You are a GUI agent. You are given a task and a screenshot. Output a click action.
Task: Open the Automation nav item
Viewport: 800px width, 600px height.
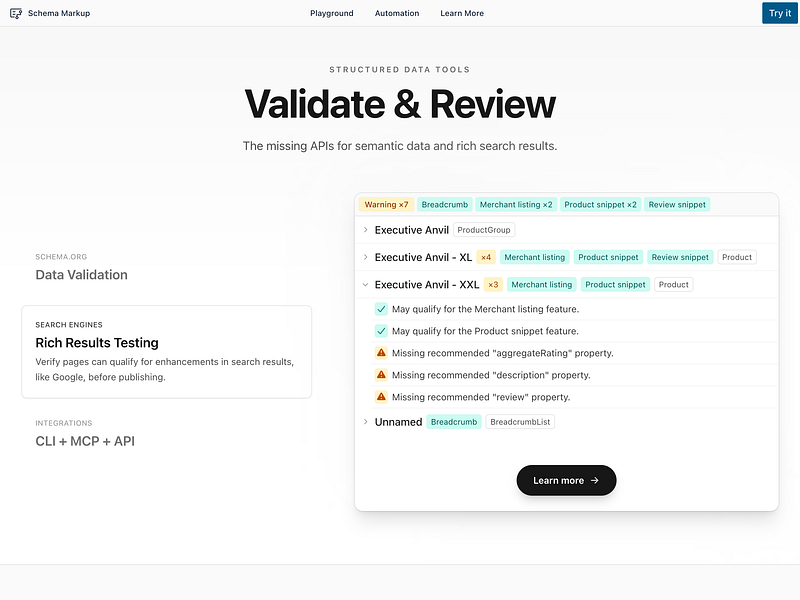click(397, 13)
